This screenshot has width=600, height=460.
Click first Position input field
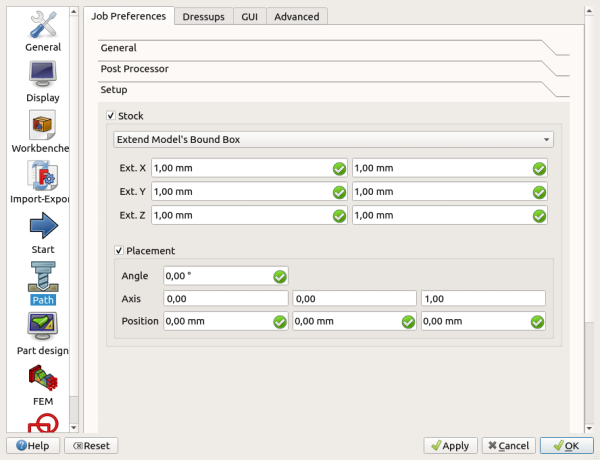pos(226,321)
